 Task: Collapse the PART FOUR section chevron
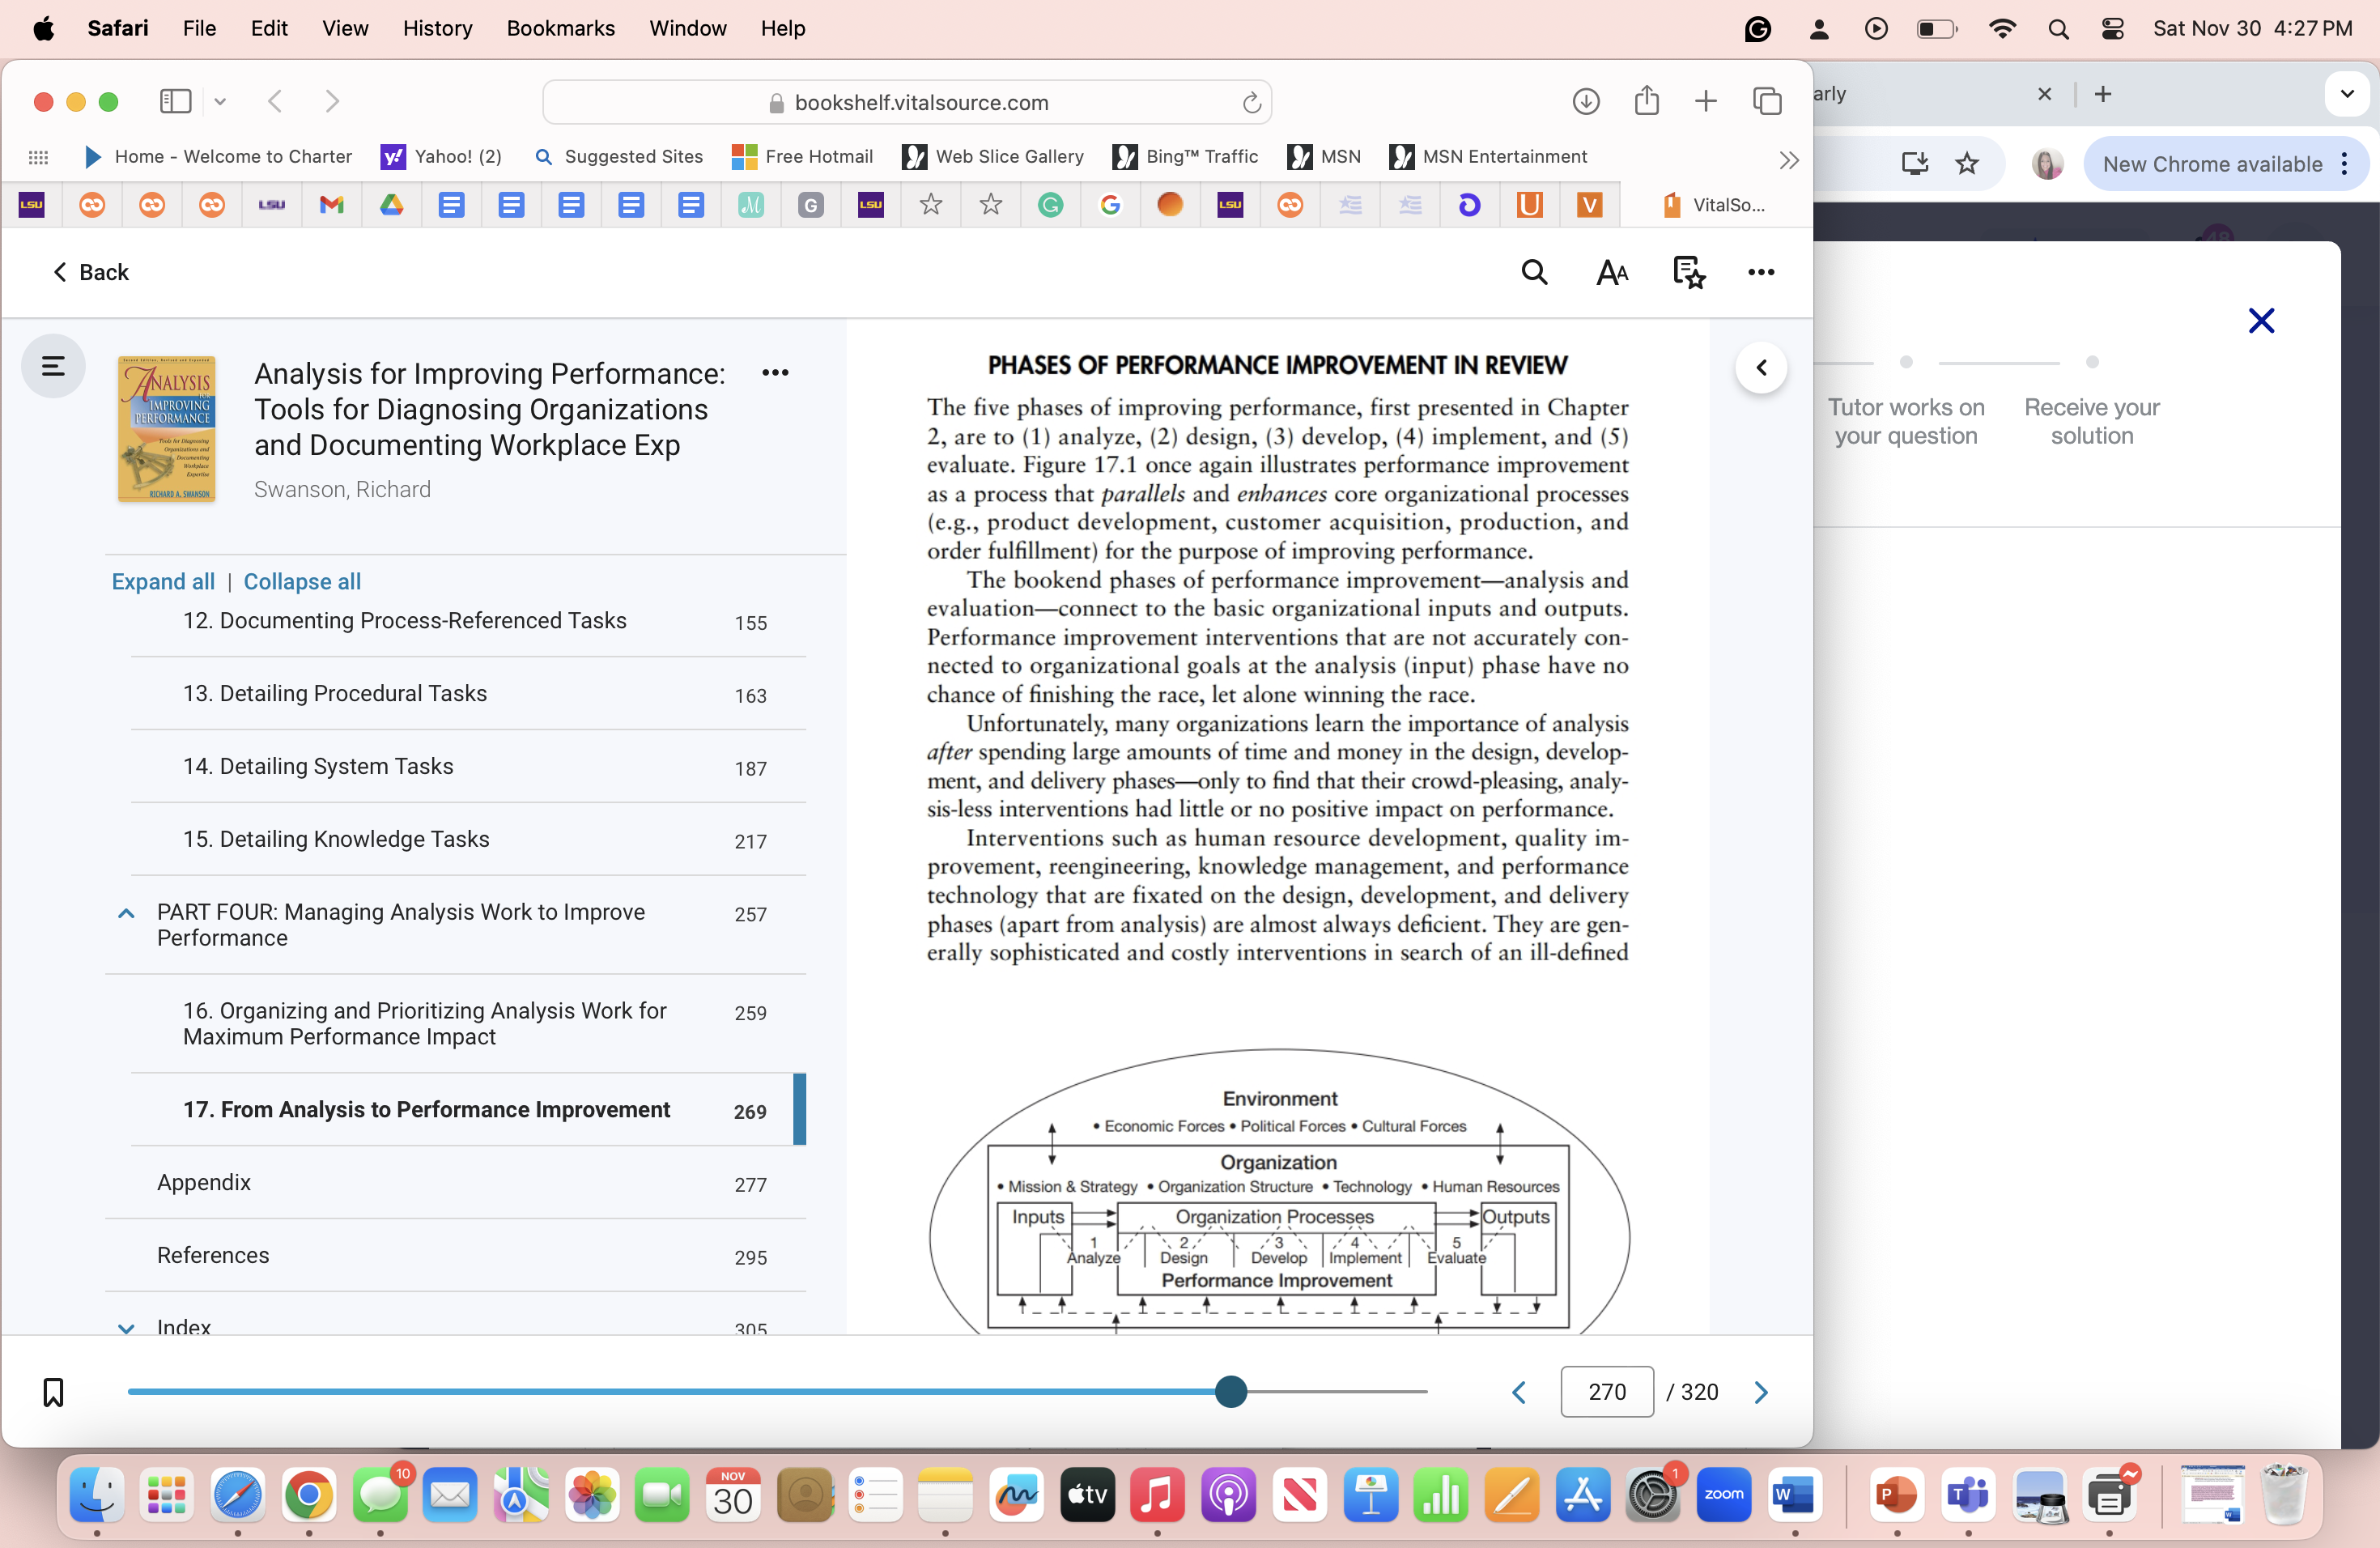tap(126, 913)
